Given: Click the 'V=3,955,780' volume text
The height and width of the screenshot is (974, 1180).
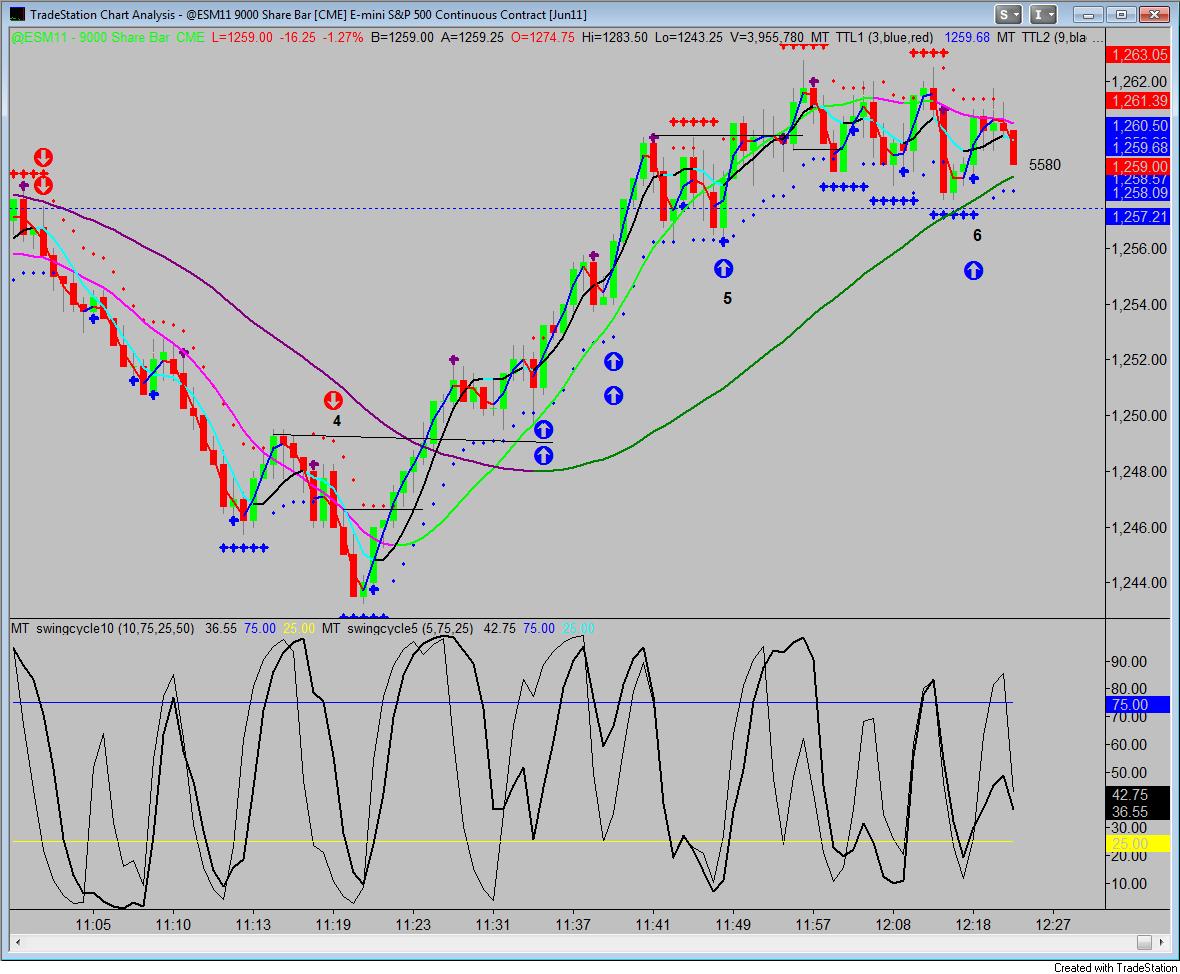Looking at the screenshot, I should pos(768,38).
